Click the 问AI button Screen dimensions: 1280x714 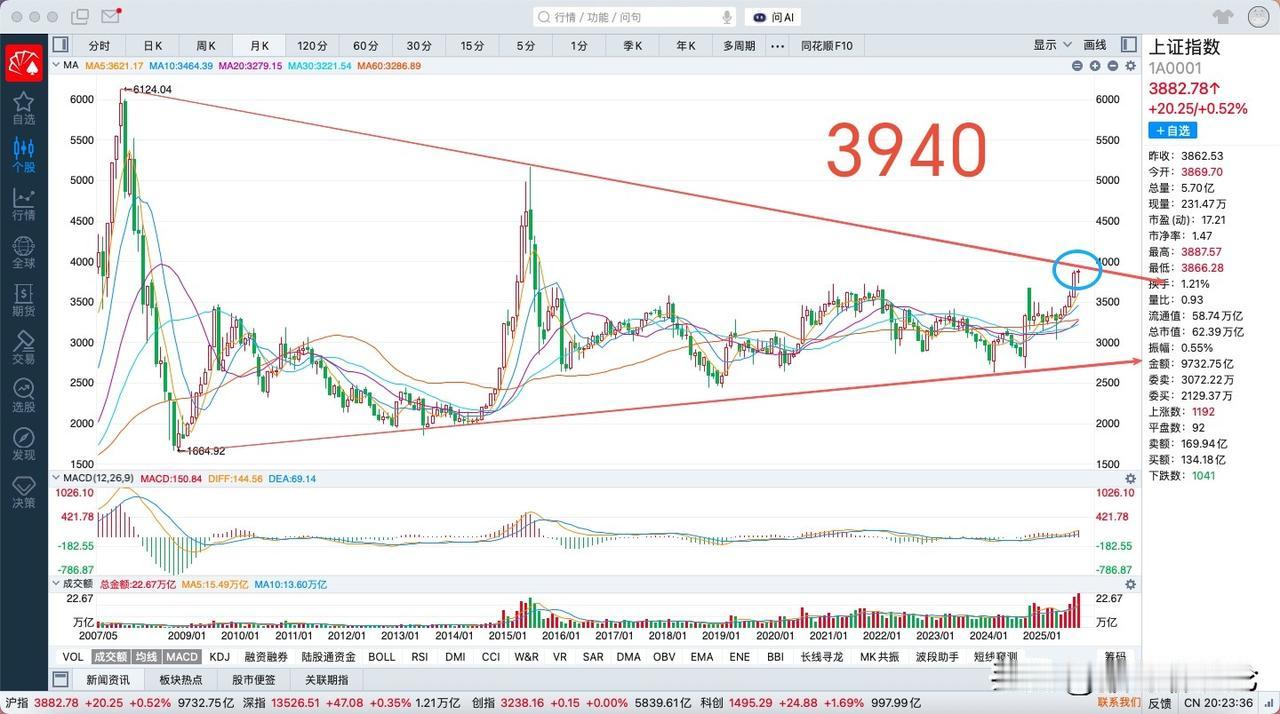(774, 17)
